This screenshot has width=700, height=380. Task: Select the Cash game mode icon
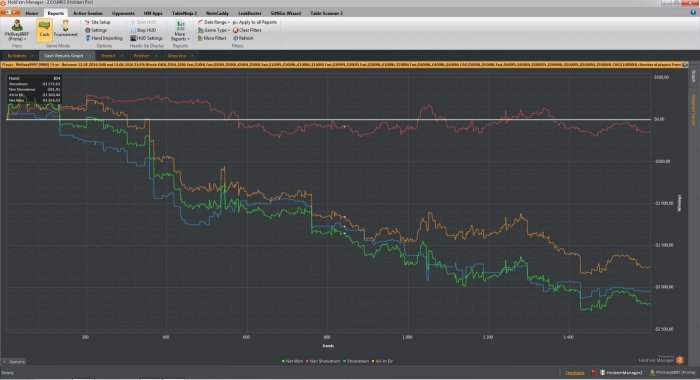44,29
